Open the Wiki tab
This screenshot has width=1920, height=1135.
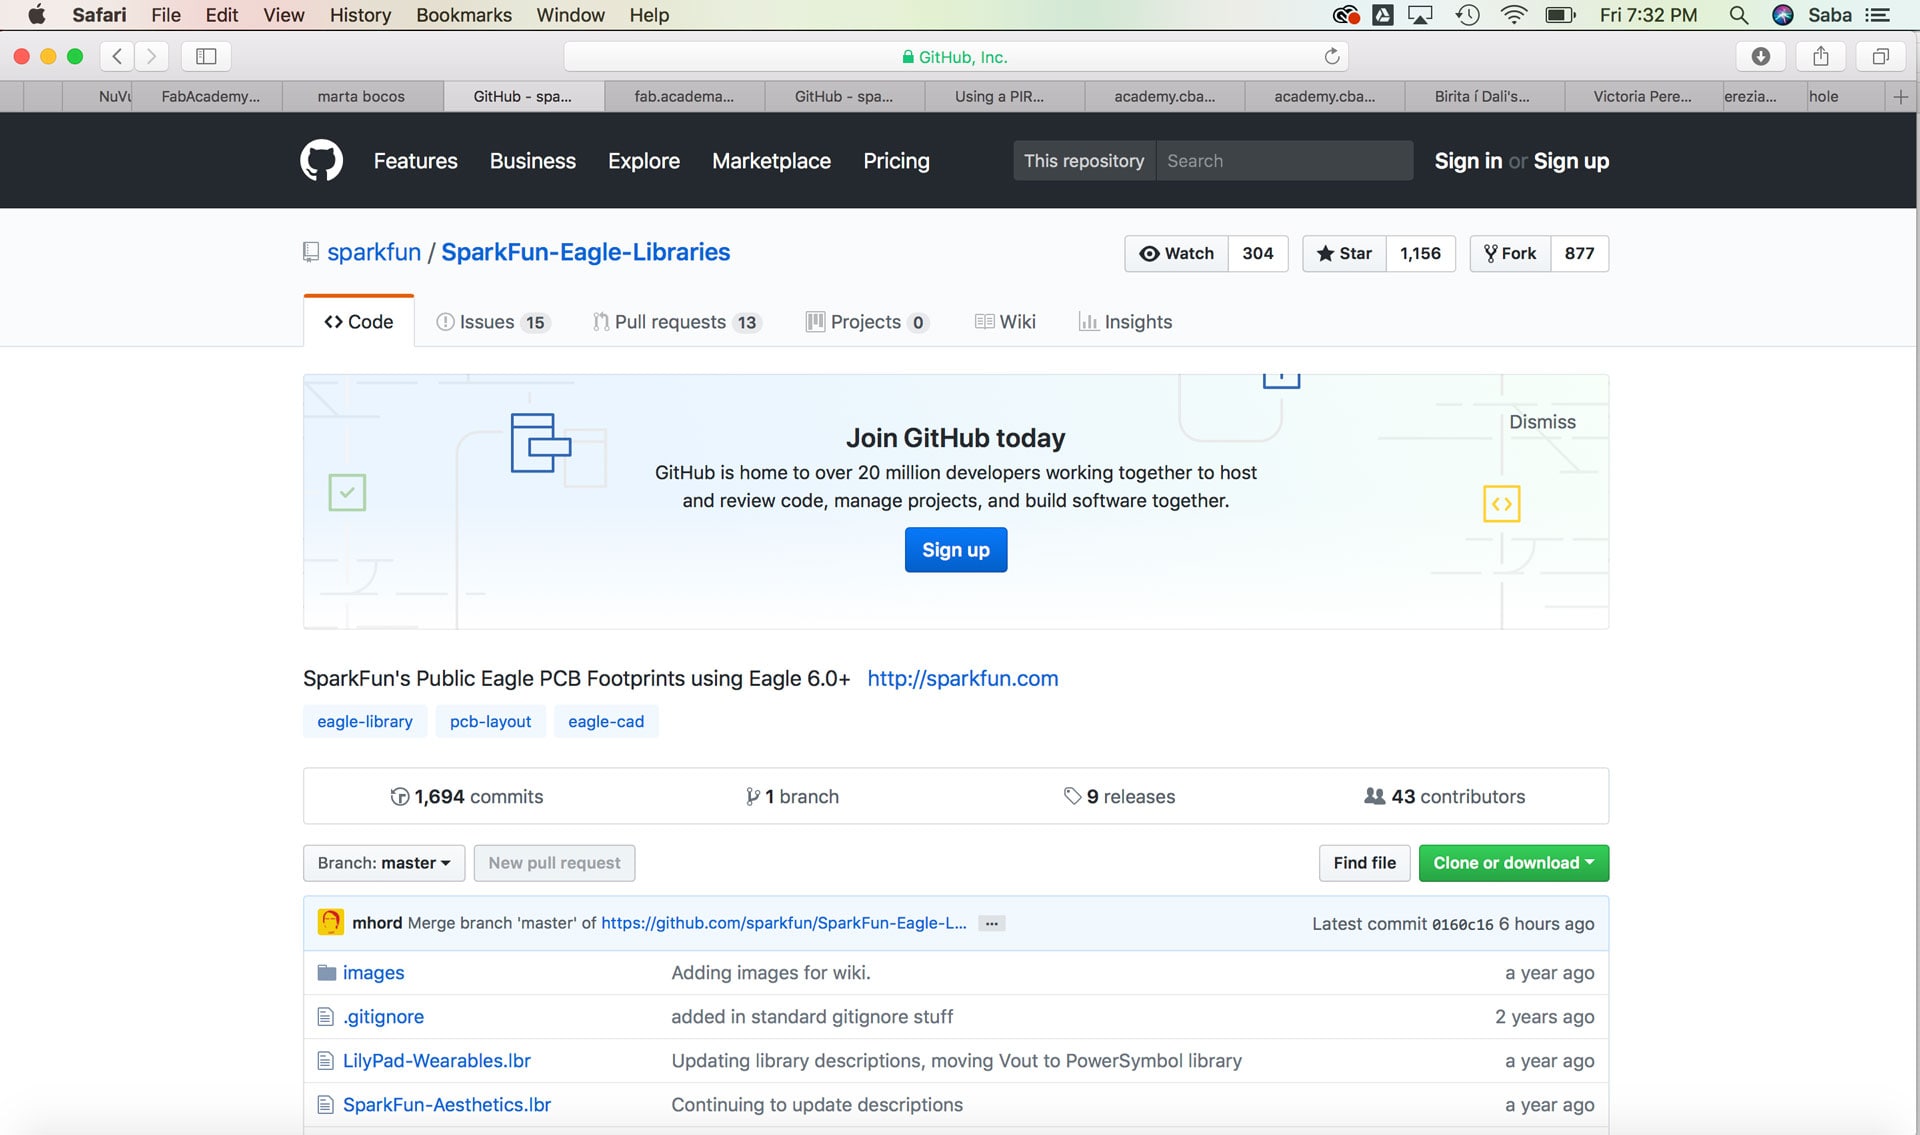click(1005, 321)
